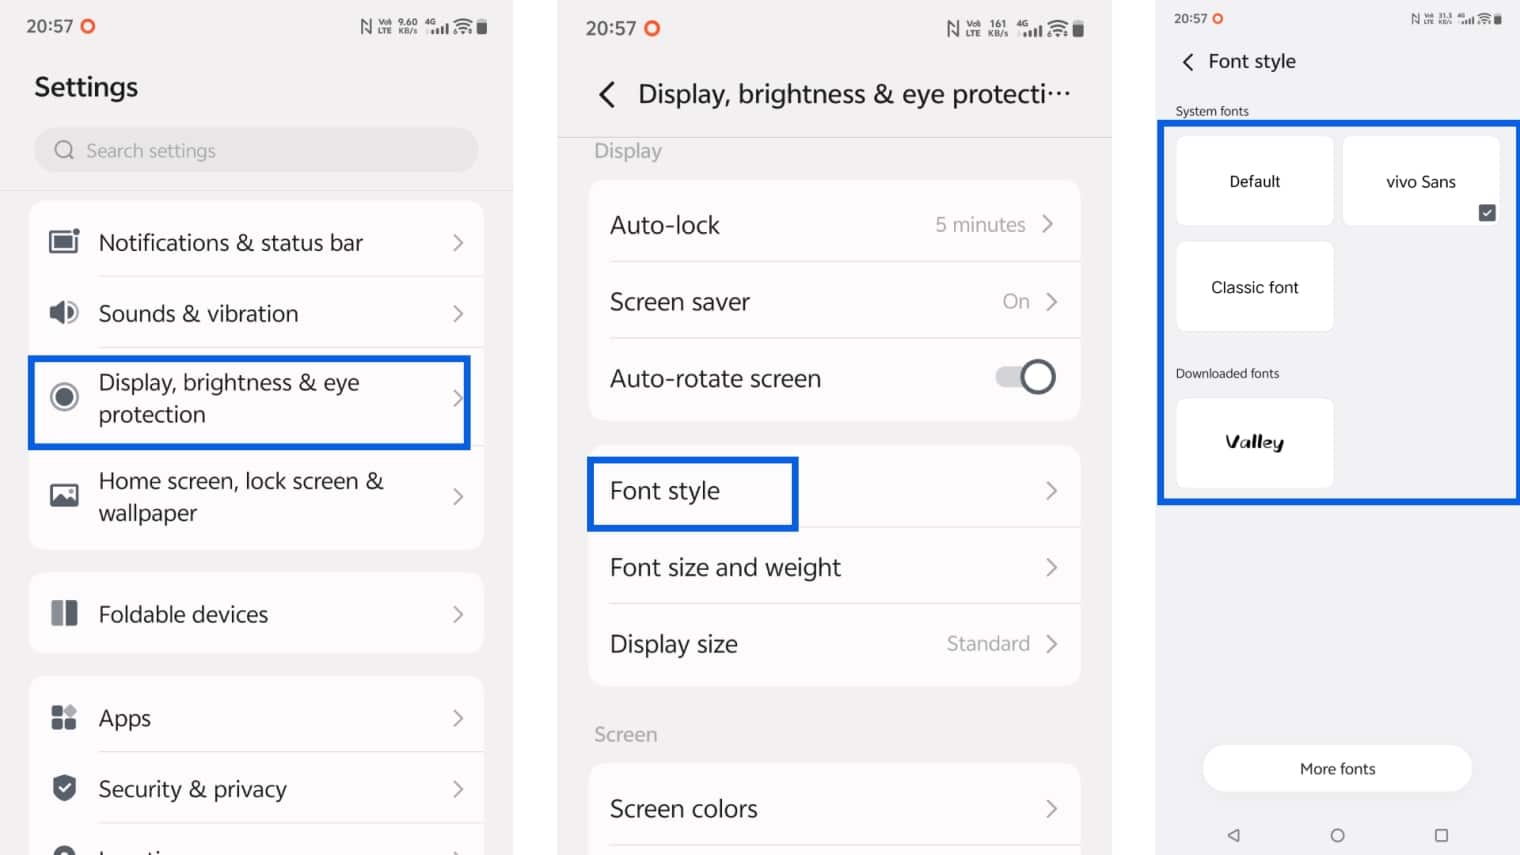Image resolution: width=1520 pixels, height=855 pixels.
Task: Open Auto-lock settings via its chevron
Action: pyautogui.click(x=1051, y=224)
